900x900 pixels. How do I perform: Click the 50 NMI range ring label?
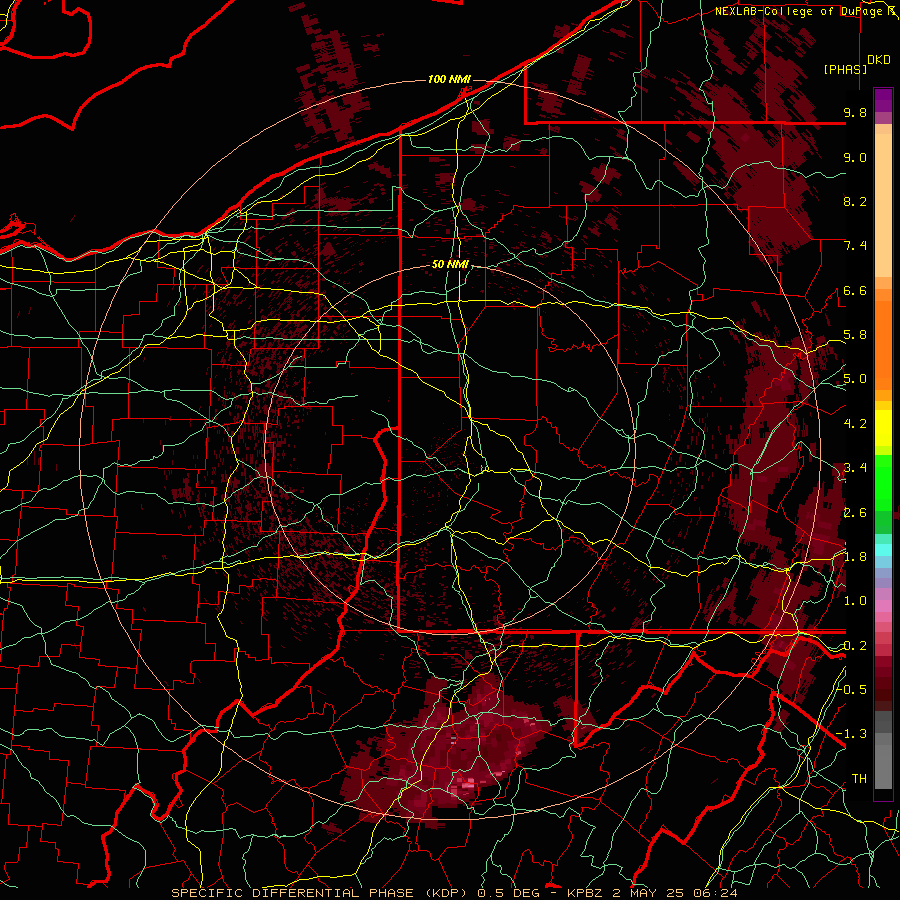tap(450, 265)
